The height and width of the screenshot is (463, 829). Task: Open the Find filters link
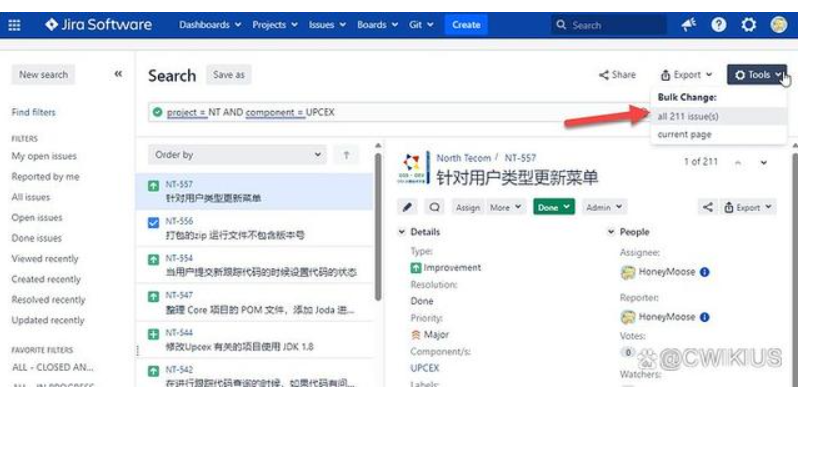coord(33,112)
